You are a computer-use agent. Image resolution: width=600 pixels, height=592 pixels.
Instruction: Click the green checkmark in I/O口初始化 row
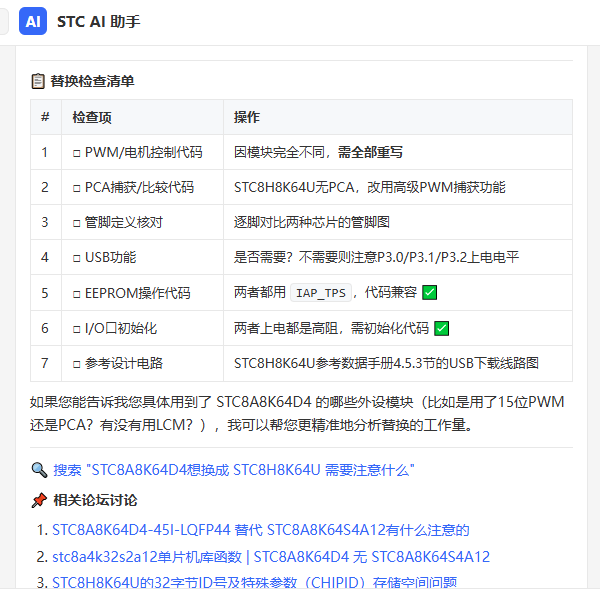coord(442,328)
